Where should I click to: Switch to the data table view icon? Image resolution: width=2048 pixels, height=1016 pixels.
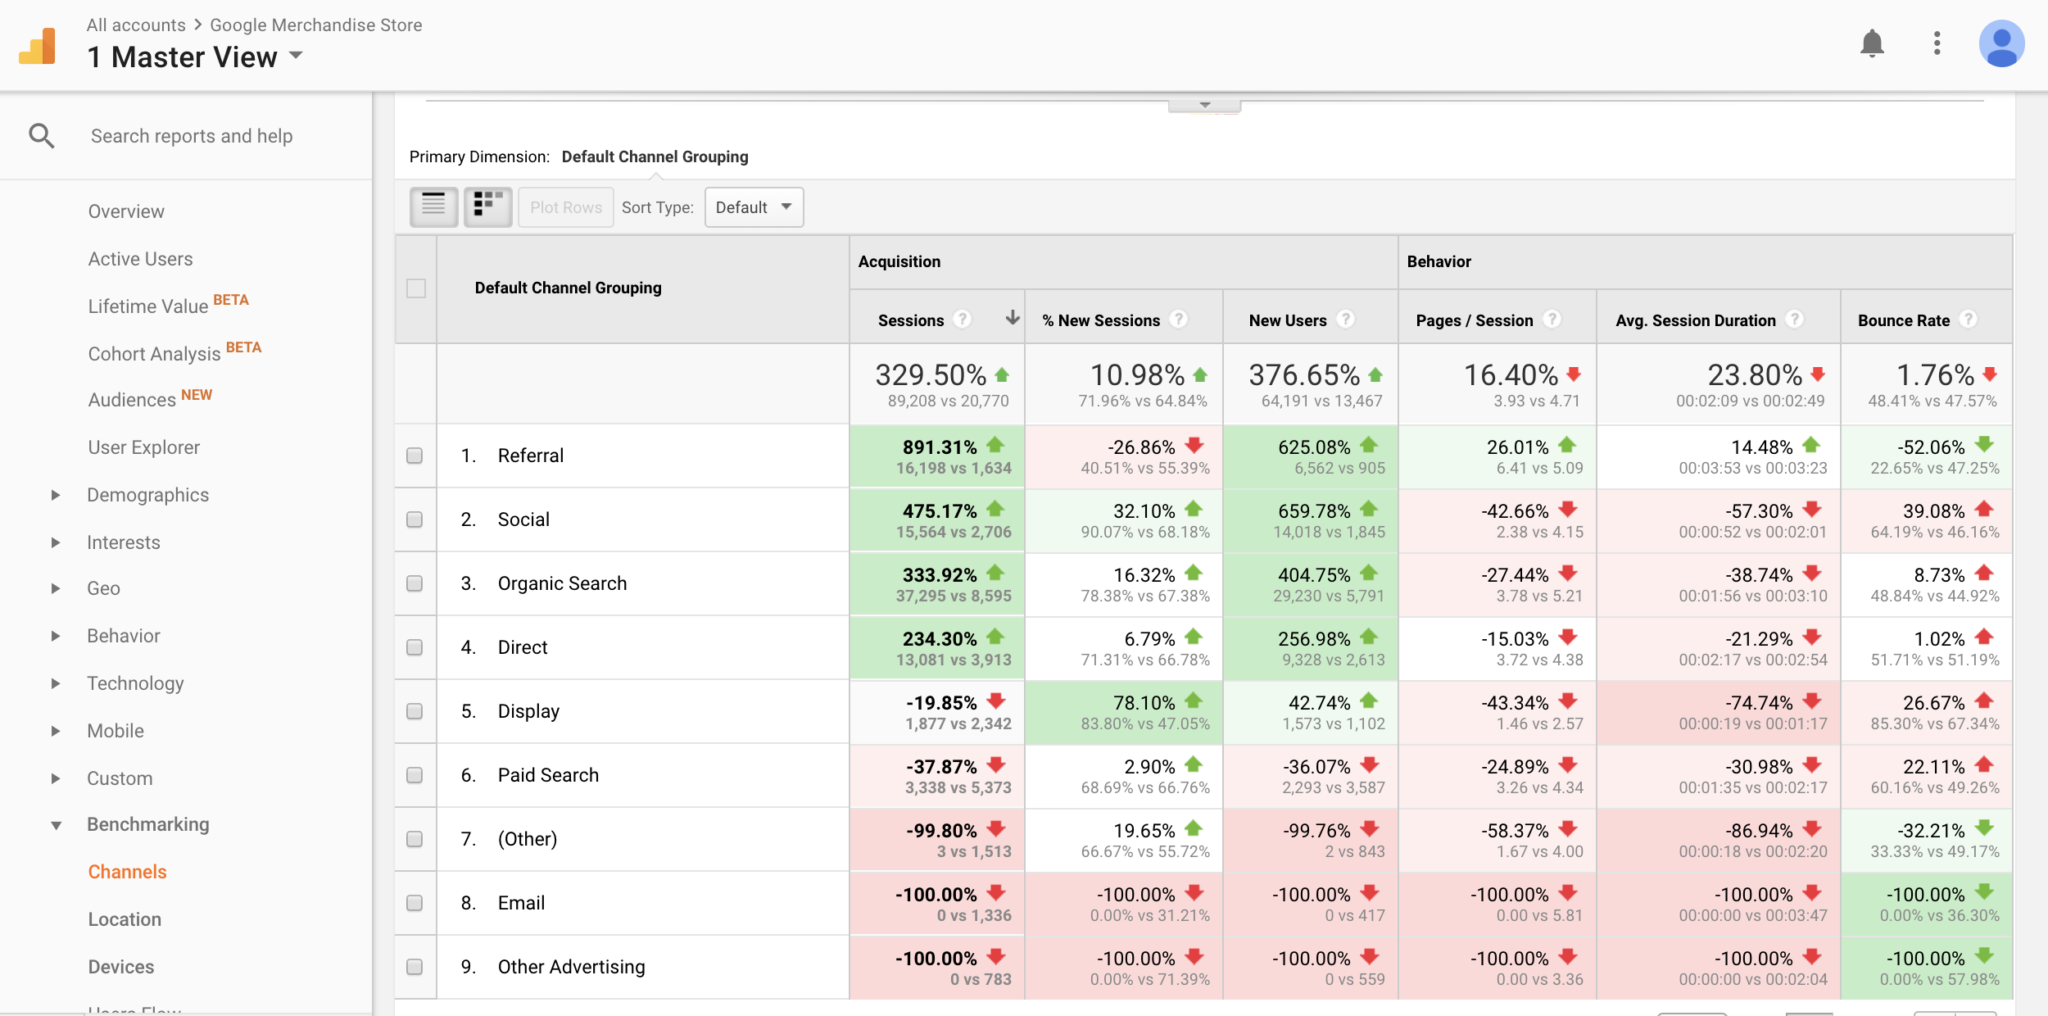coord(434,207)
